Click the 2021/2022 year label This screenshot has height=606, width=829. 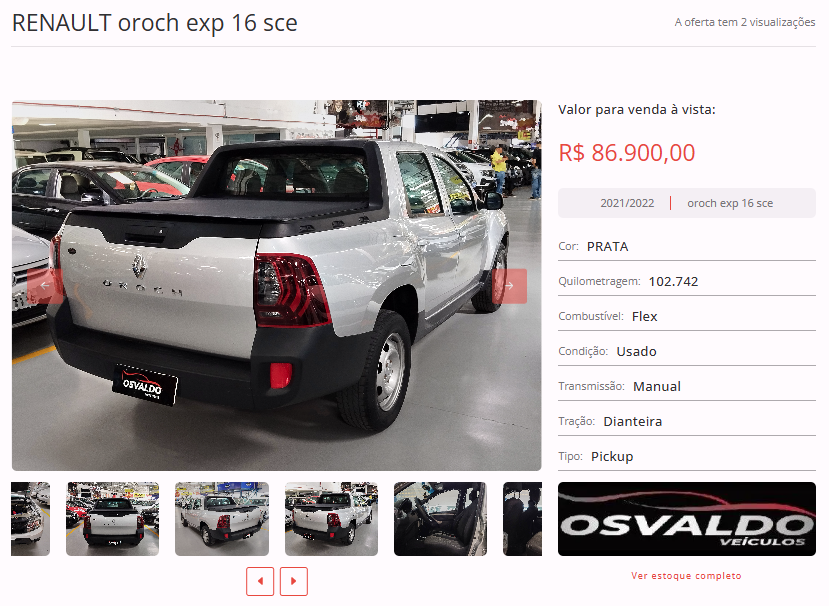[x=627, y=203]
